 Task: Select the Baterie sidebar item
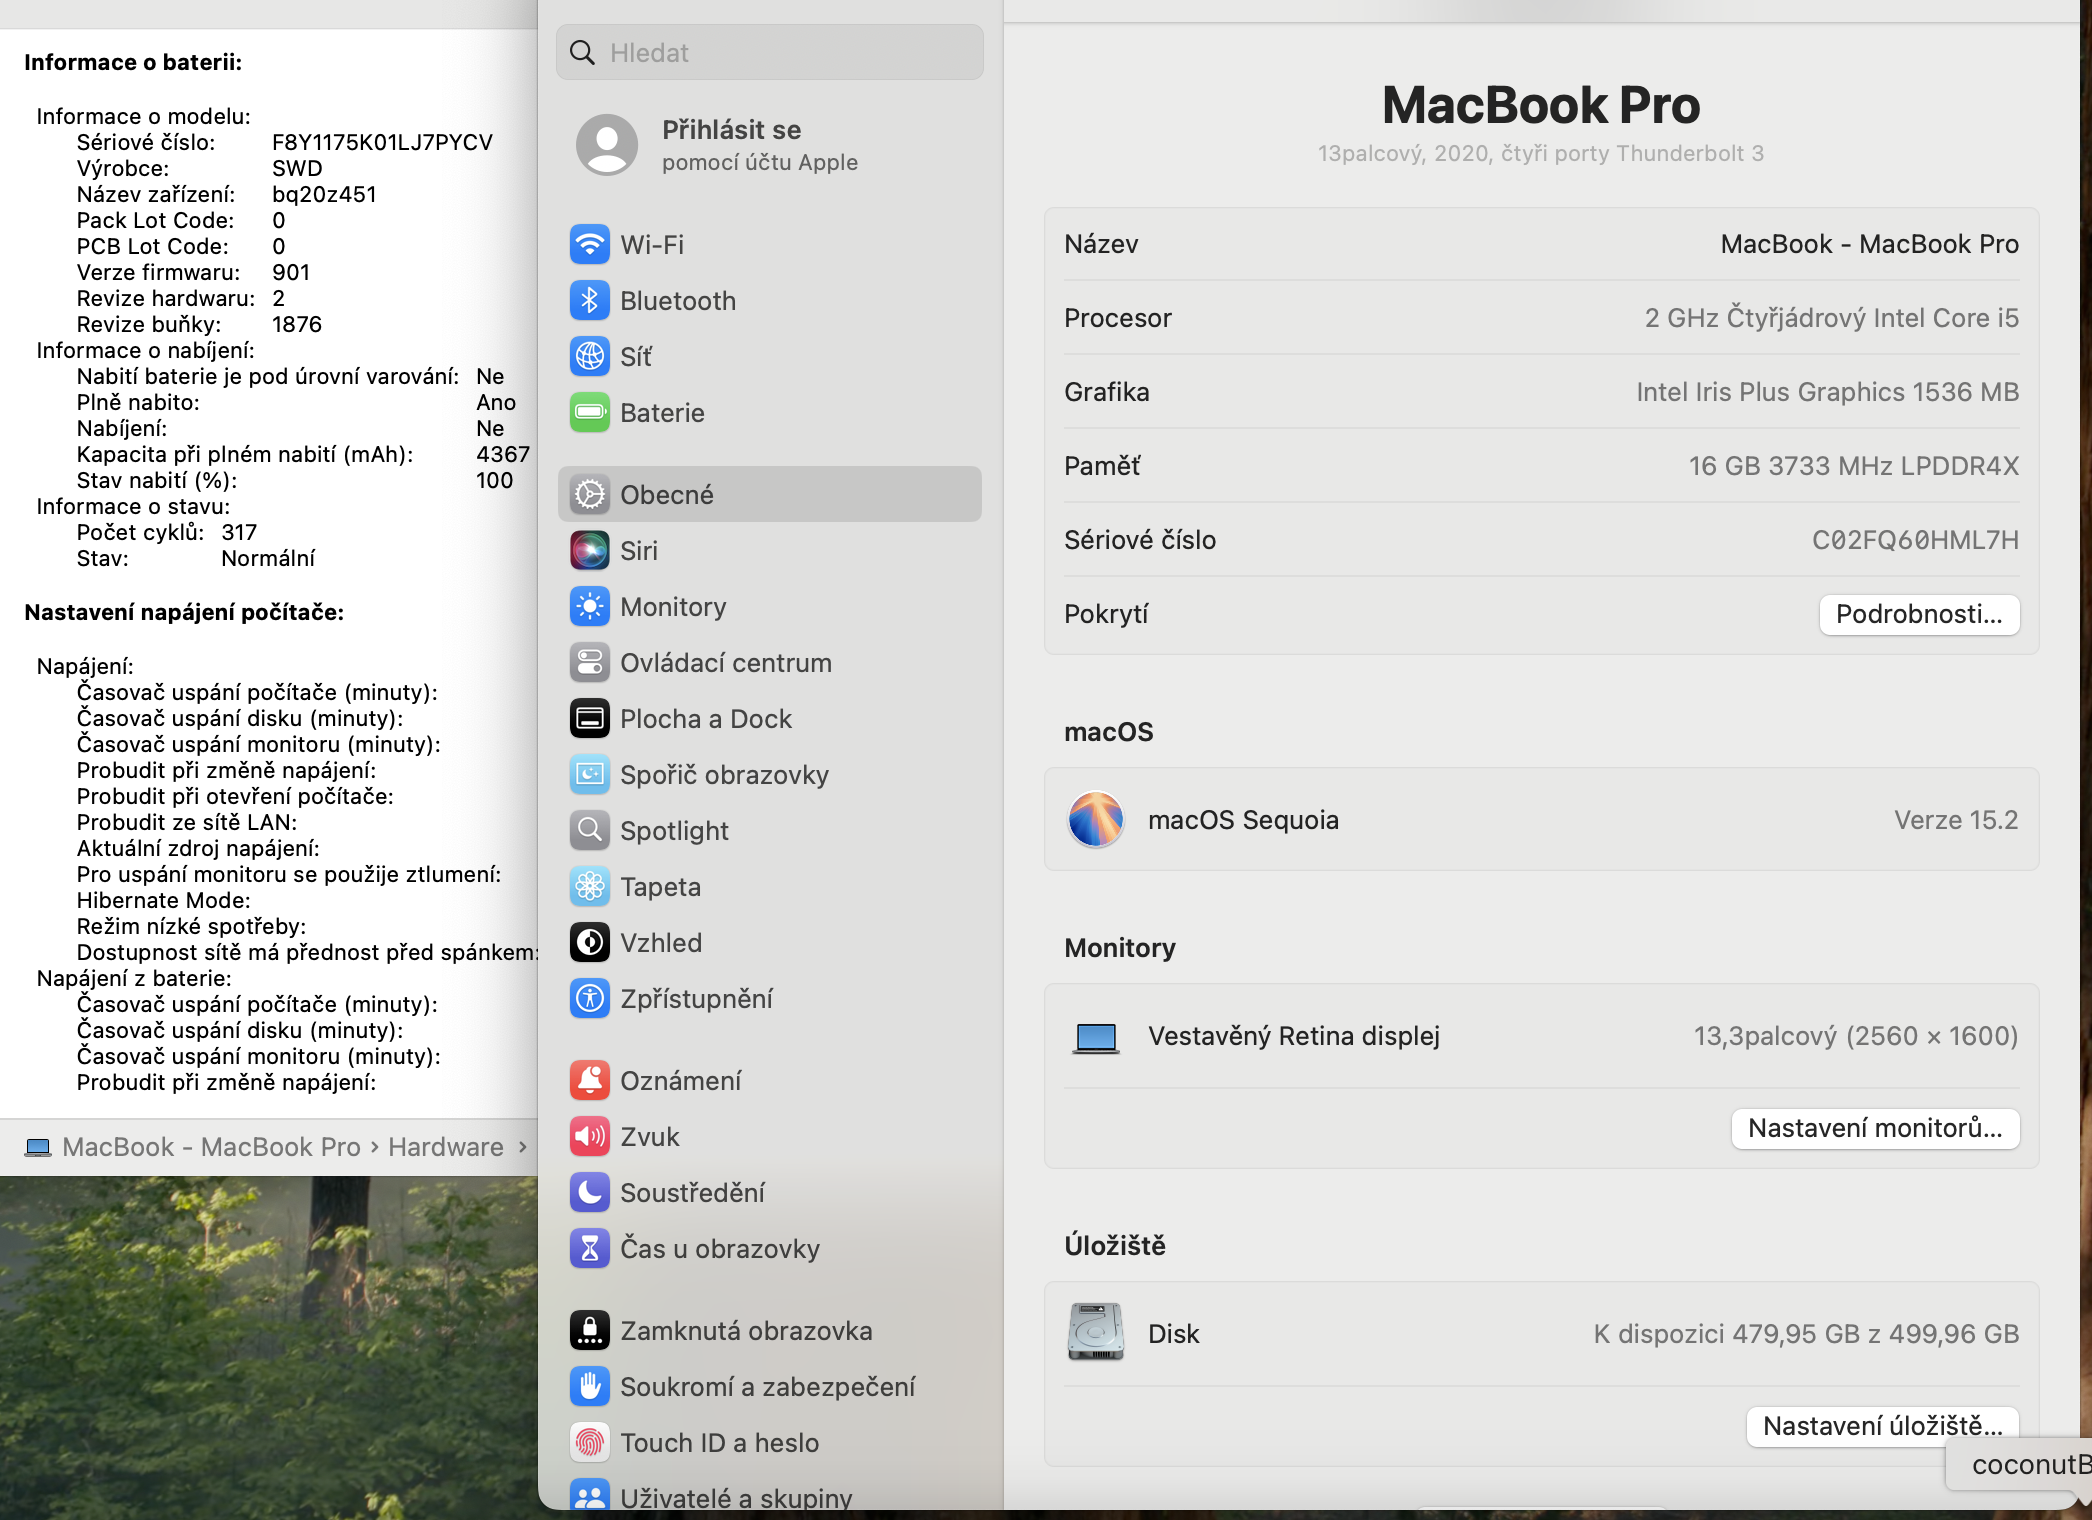(x=661, y=413)
